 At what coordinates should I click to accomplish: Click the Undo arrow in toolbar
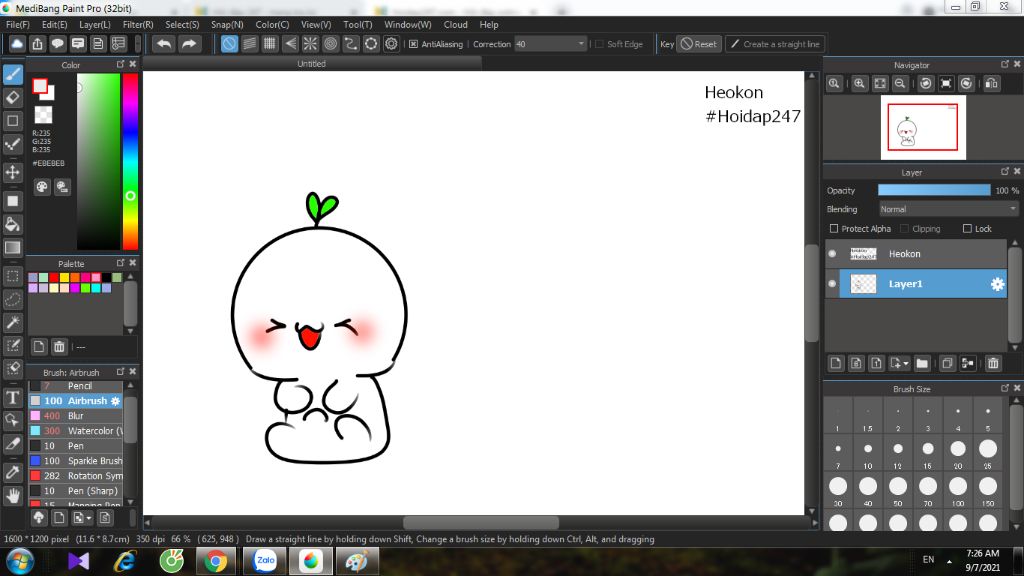pos(163,44)
